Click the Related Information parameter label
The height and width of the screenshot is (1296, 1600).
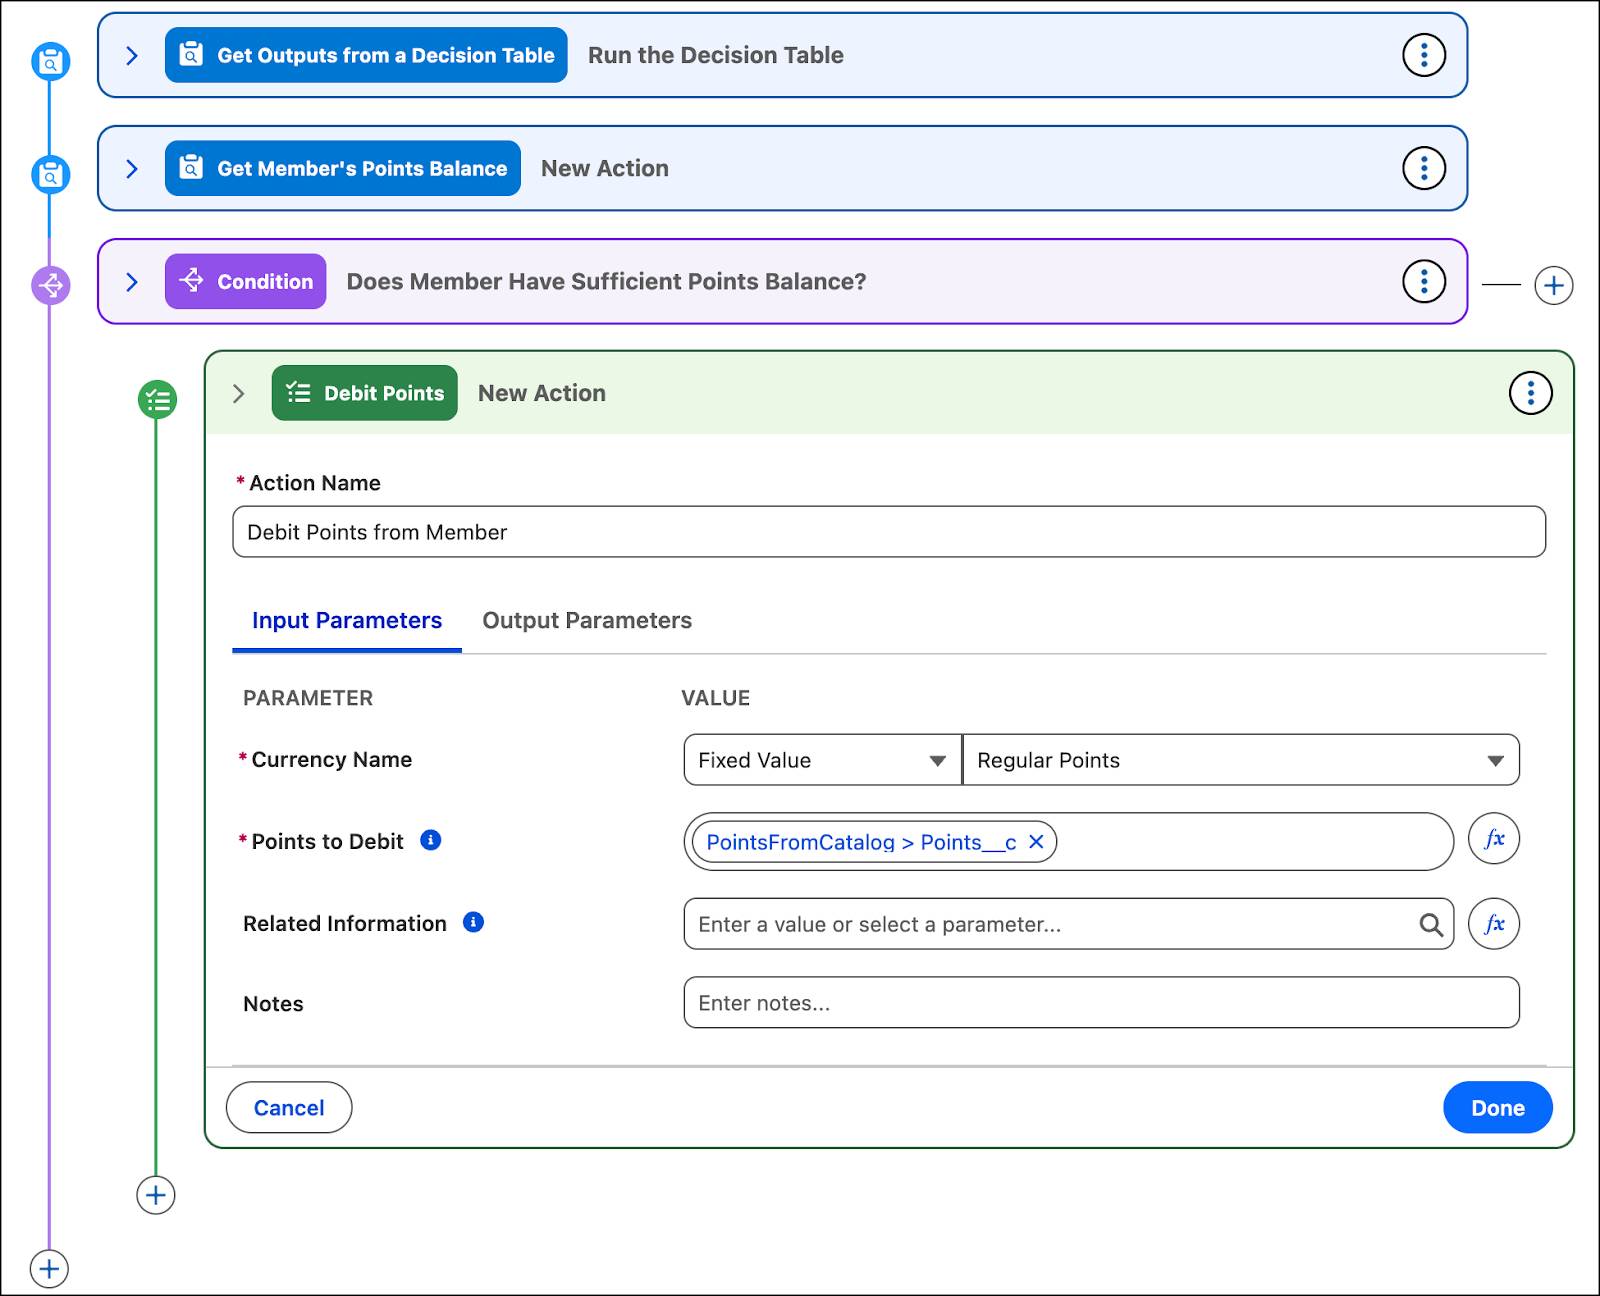pyautogui.click(x=345, y=924)
